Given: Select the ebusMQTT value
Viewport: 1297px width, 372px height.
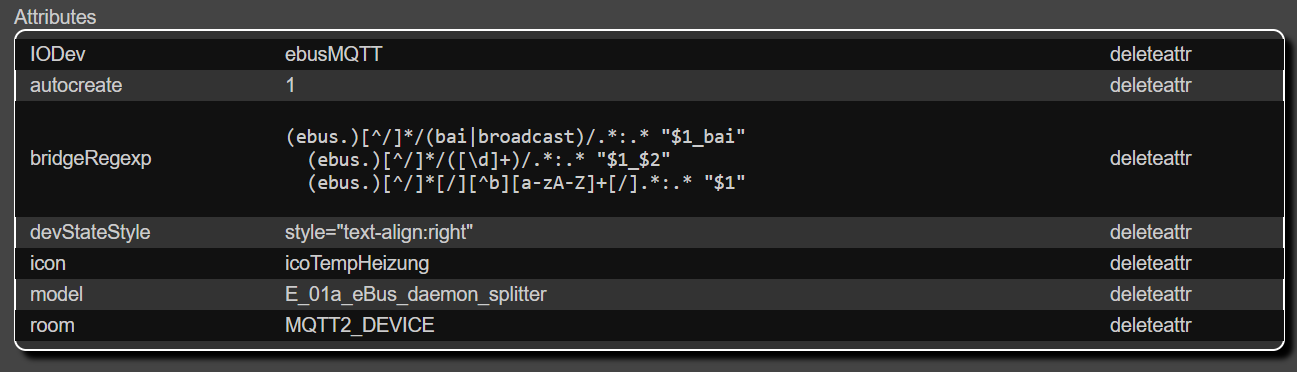Looking at the screenshot, I should [x=334, y=55].
